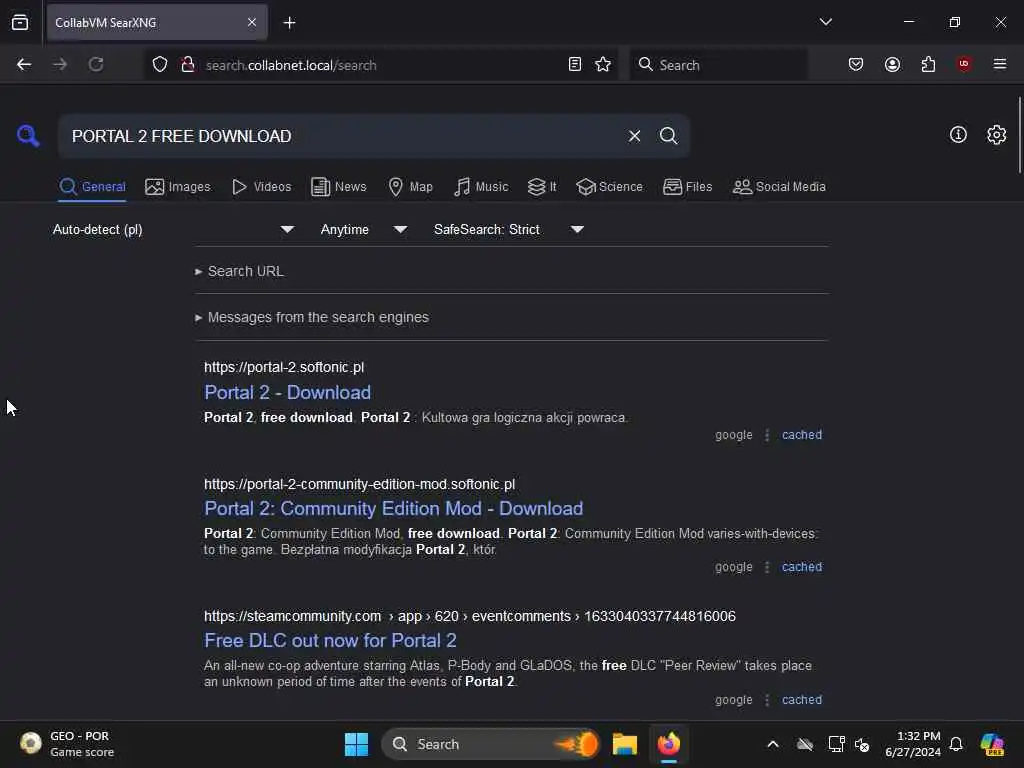
Task: Switch to the Videos category
Action: 261,187
